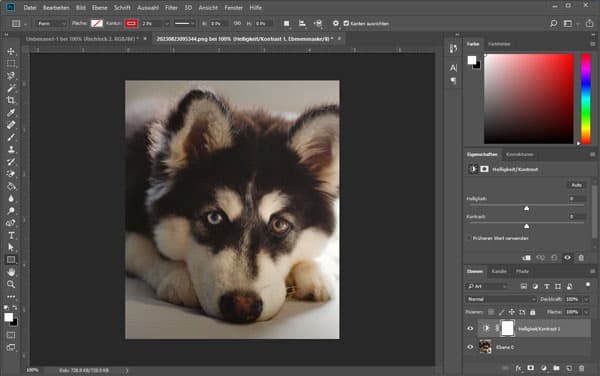Select the Eraser tool
The width and height of the screenshot is (600, 376).
11,174
